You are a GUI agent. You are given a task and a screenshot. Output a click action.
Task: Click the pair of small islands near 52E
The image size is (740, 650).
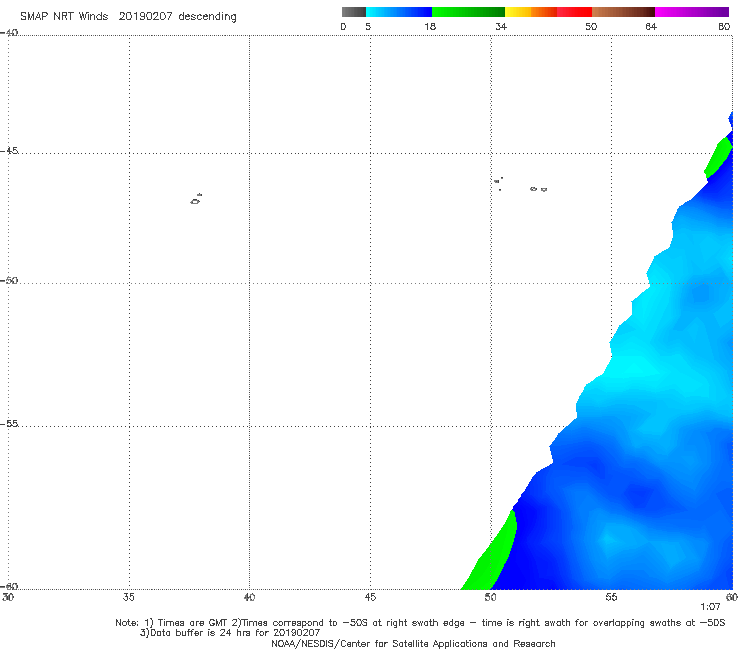(x=538, y=189)
